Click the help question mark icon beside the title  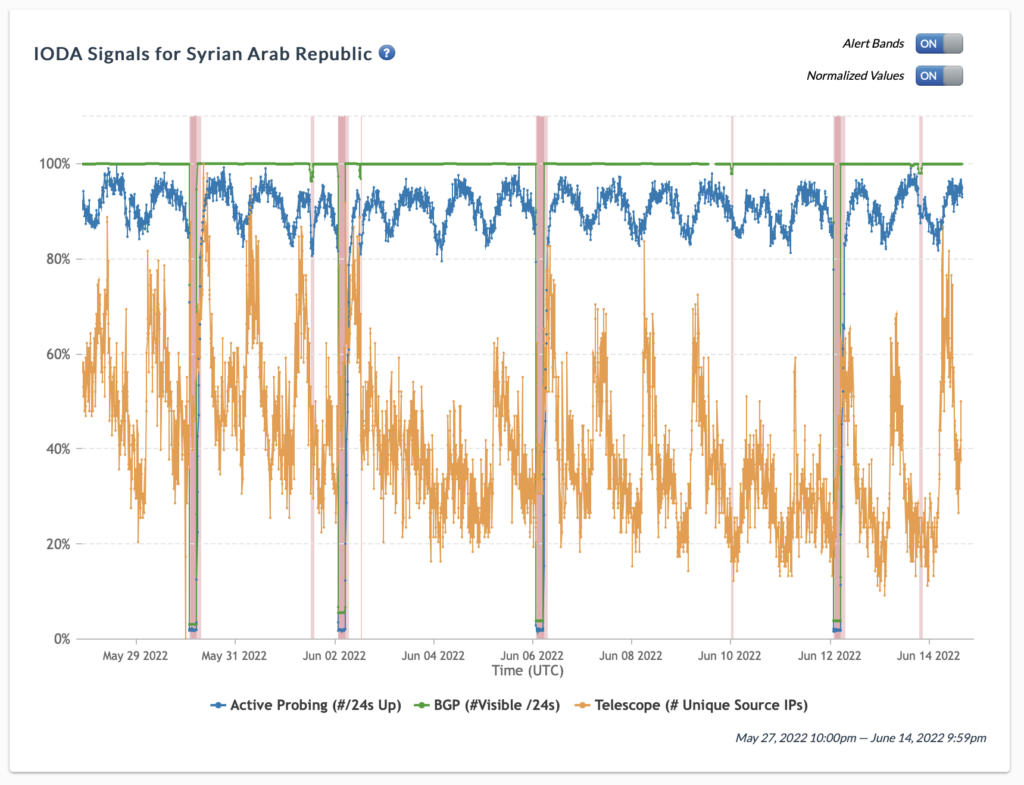(x=387, y=52)
